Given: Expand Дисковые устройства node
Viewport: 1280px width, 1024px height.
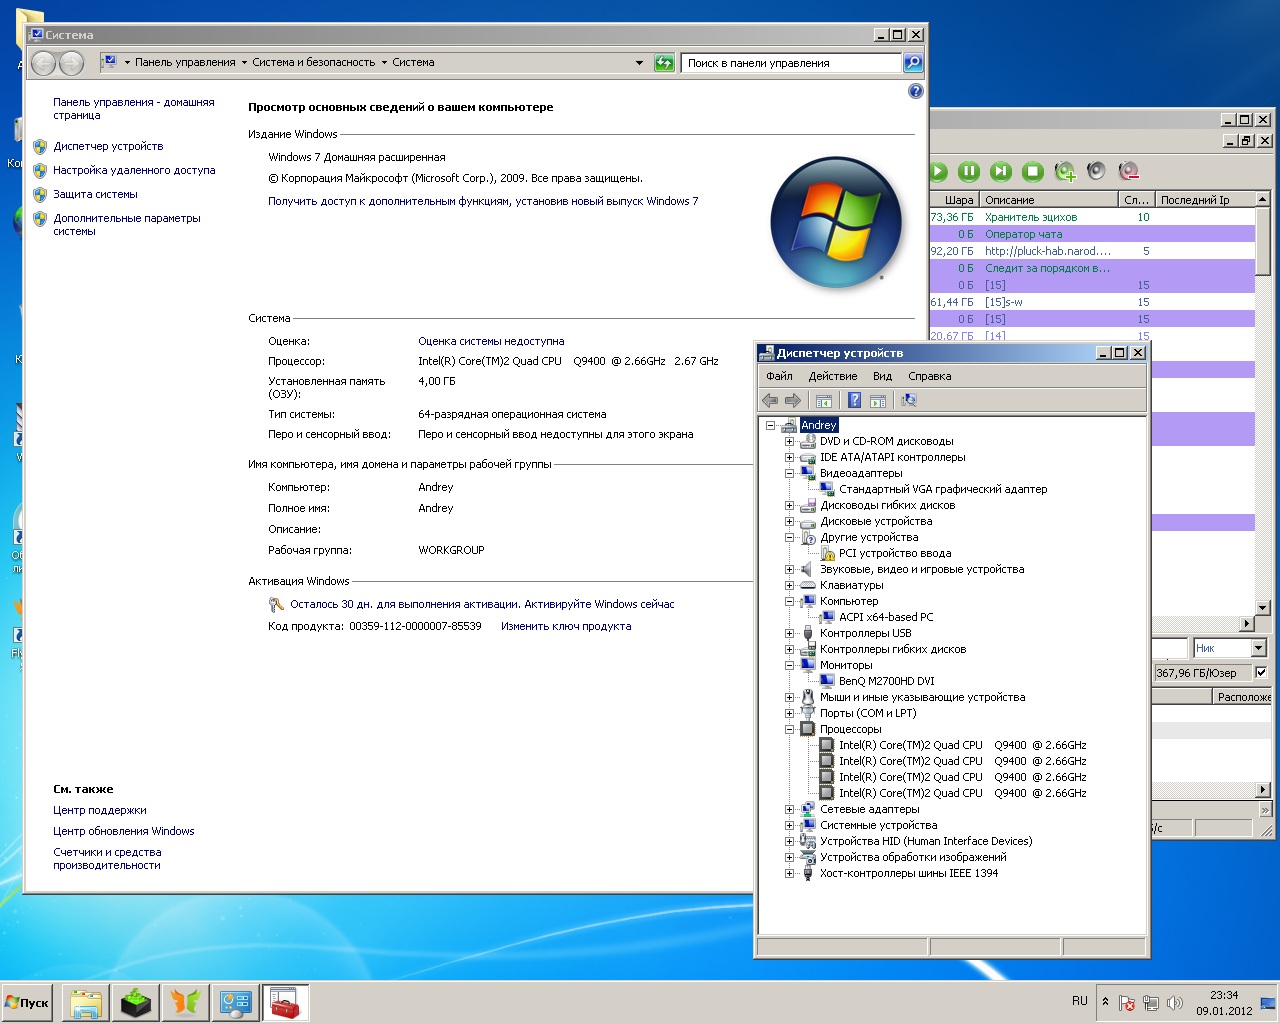Looking at the screenshot, I should tap(789, 521).
